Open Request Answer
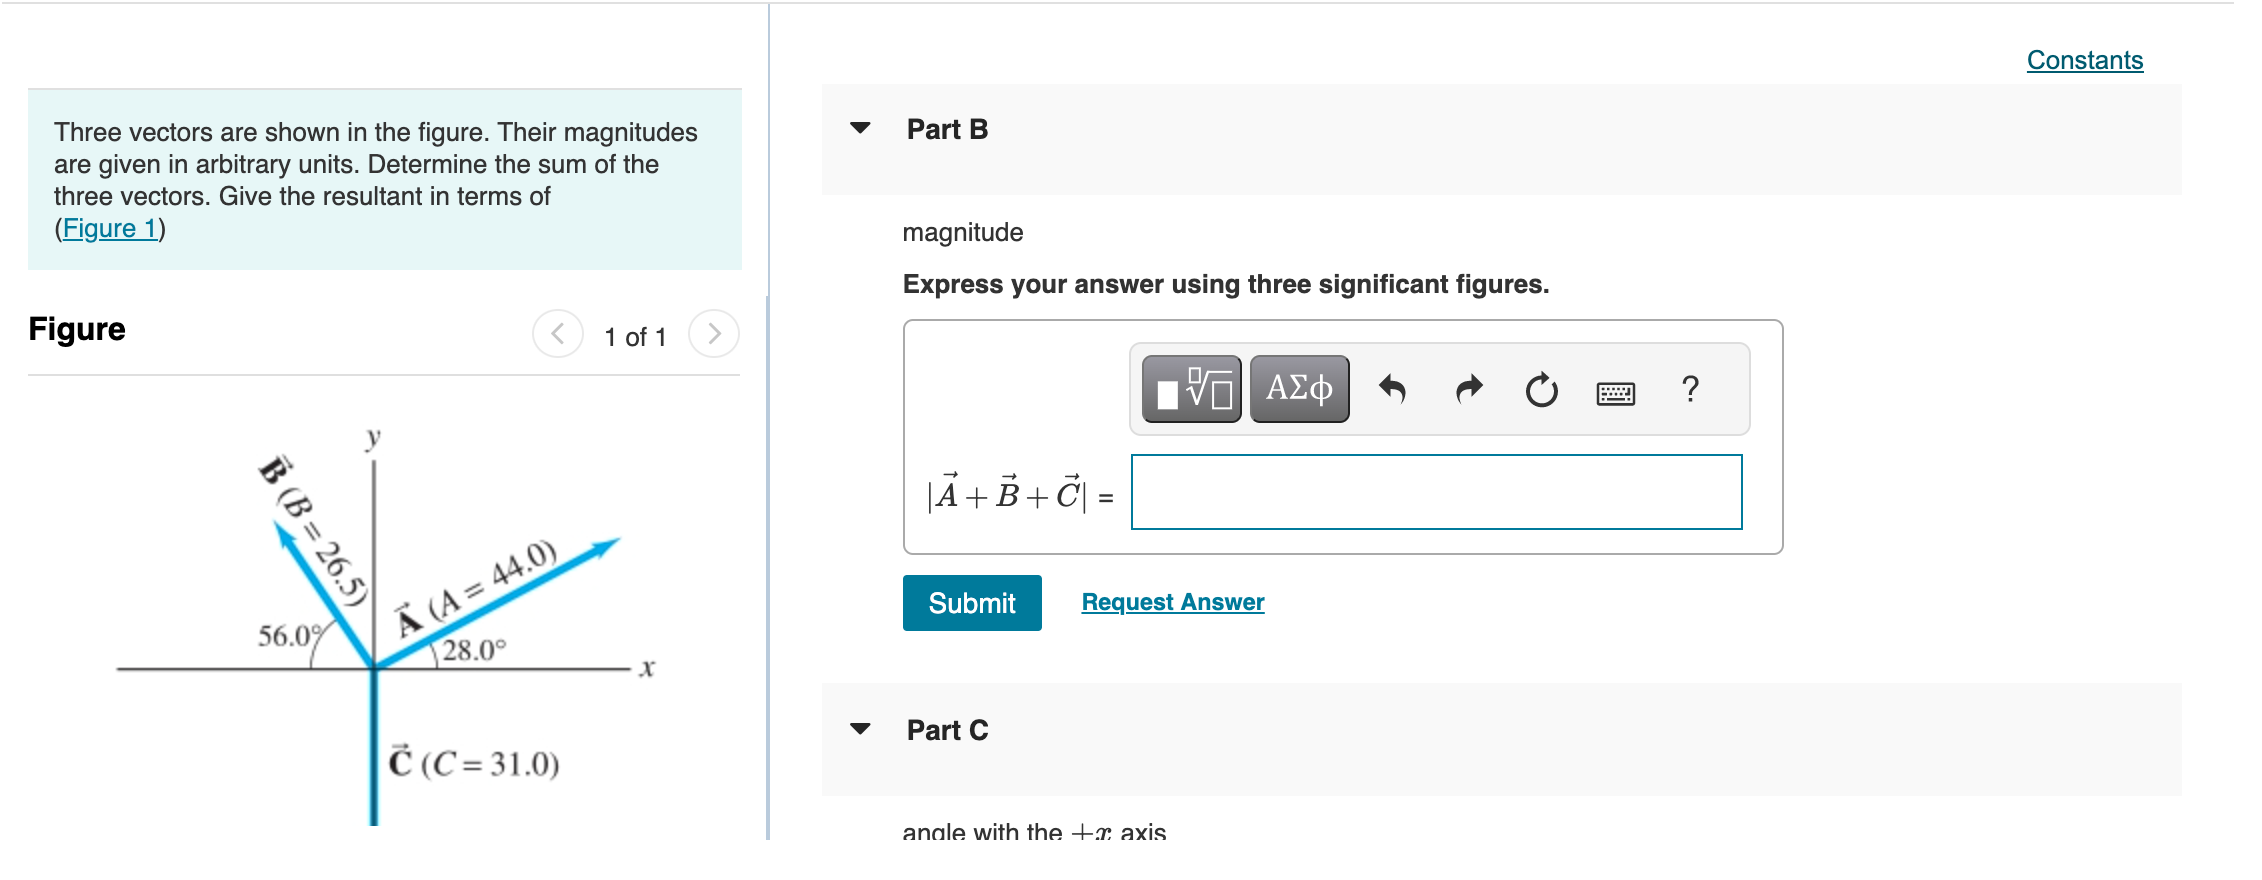This screenshot has height=880, width=2262. pyautogui.click(x=1172, y=601)
